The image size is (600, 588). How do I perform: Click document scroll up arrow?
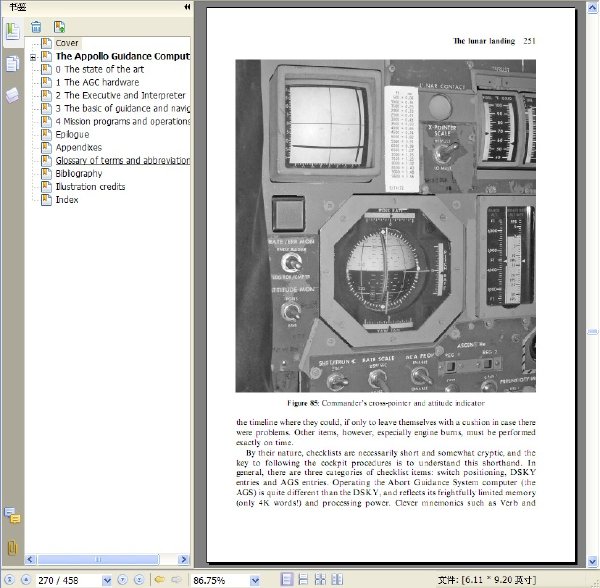point(592,8)
